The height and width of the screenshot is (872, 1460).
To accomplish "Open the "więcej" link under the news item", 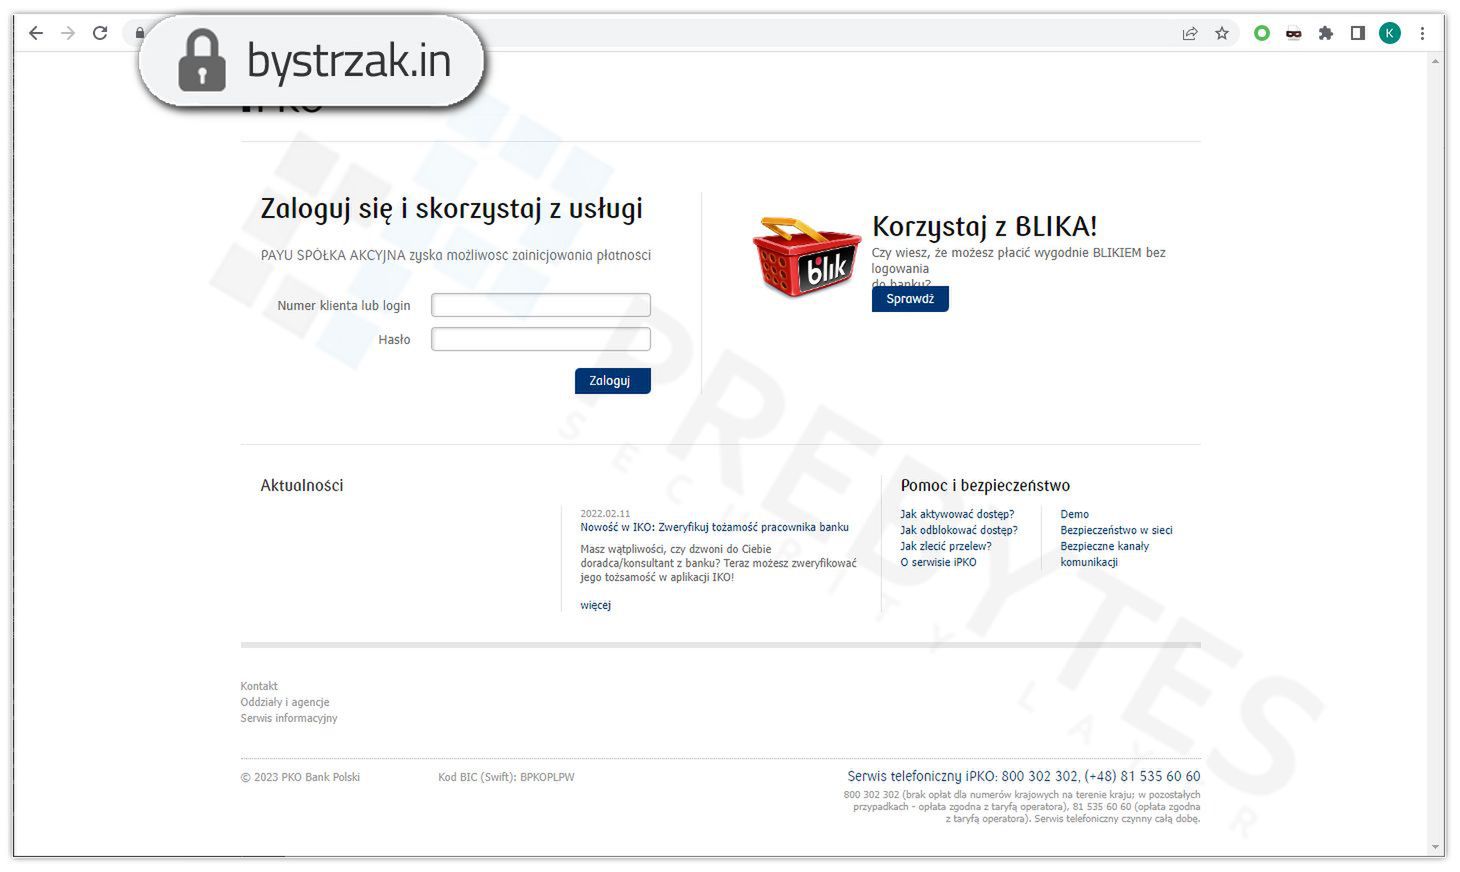I will (x=594, y=605).
